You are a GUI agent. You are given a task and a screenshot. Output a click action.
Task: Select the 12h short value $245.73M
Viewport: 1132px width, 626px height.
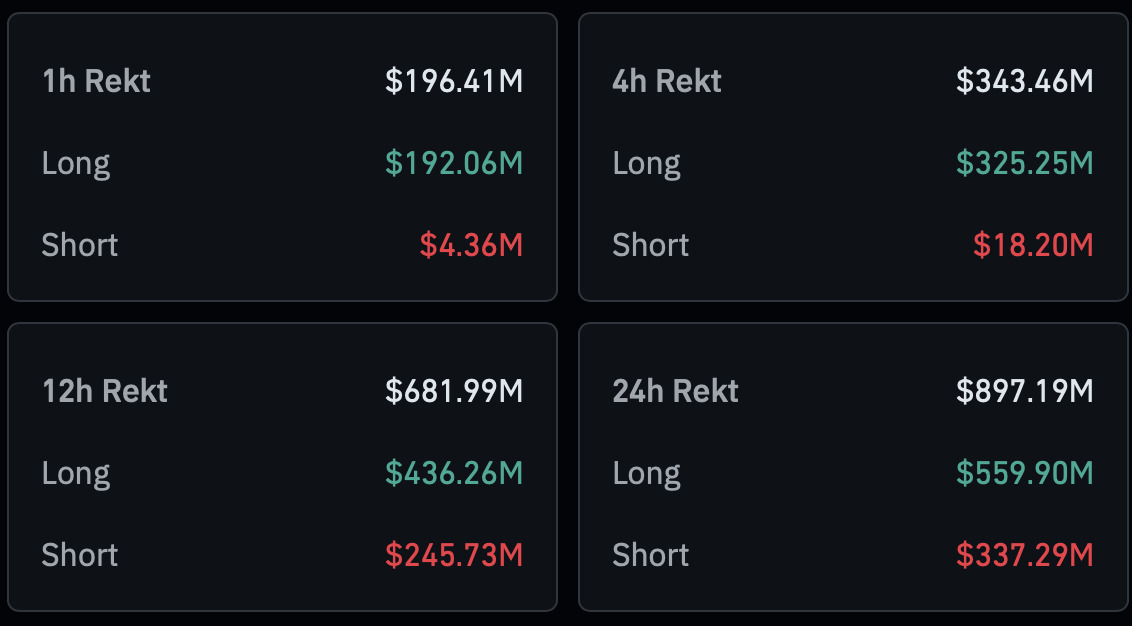coord(454,555)
